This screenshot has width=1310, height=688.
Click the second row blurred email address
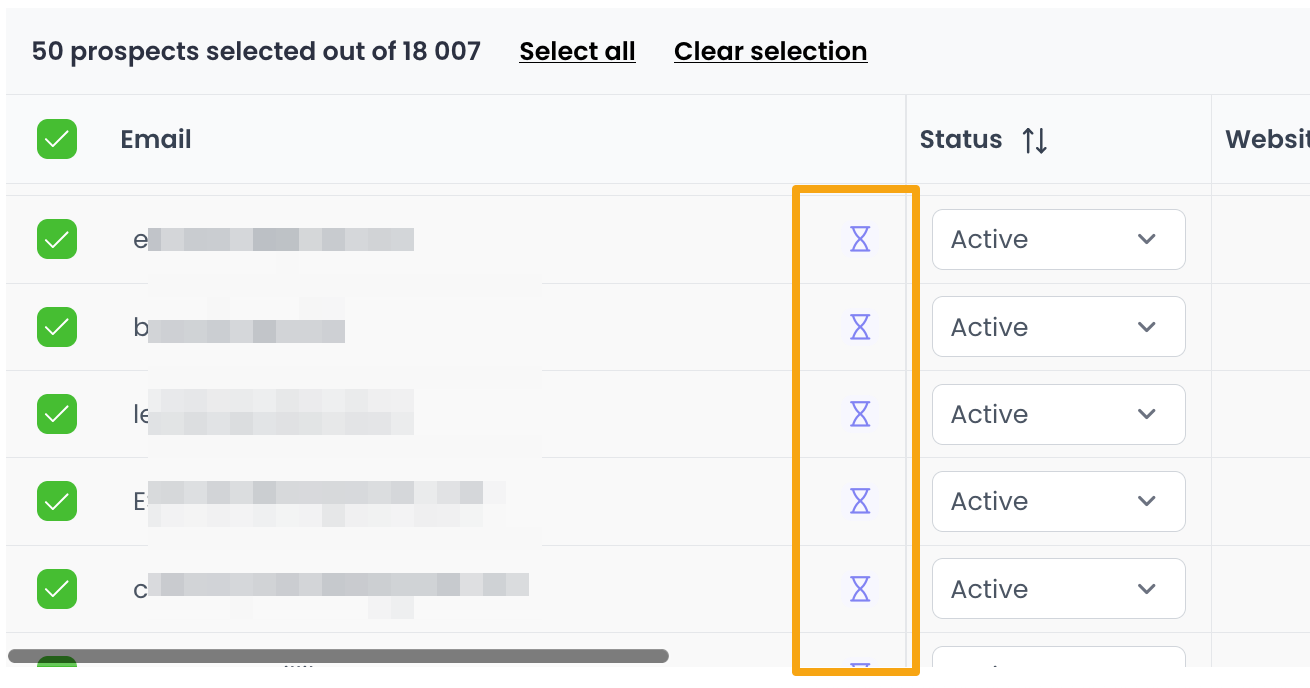pos(245,328)
